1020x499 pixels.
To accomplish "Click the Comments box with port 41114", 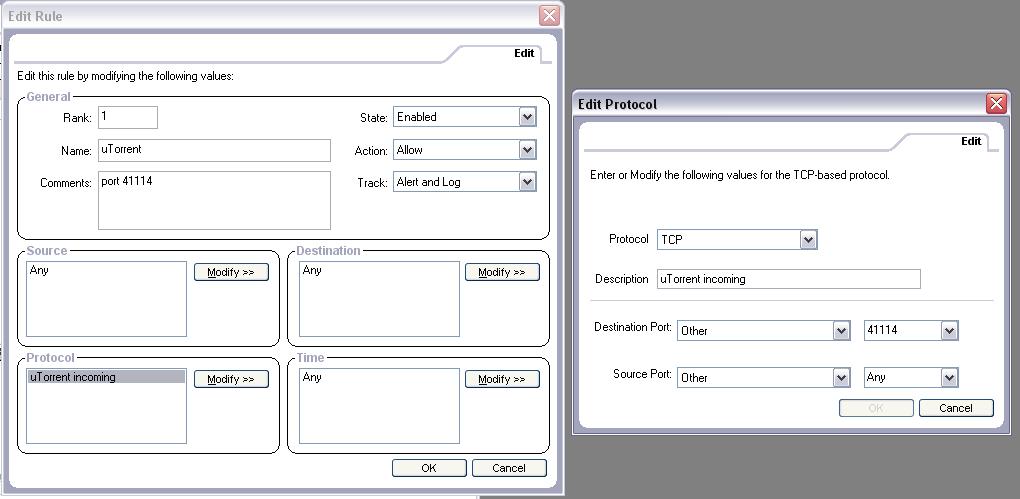I will [214, 200].
